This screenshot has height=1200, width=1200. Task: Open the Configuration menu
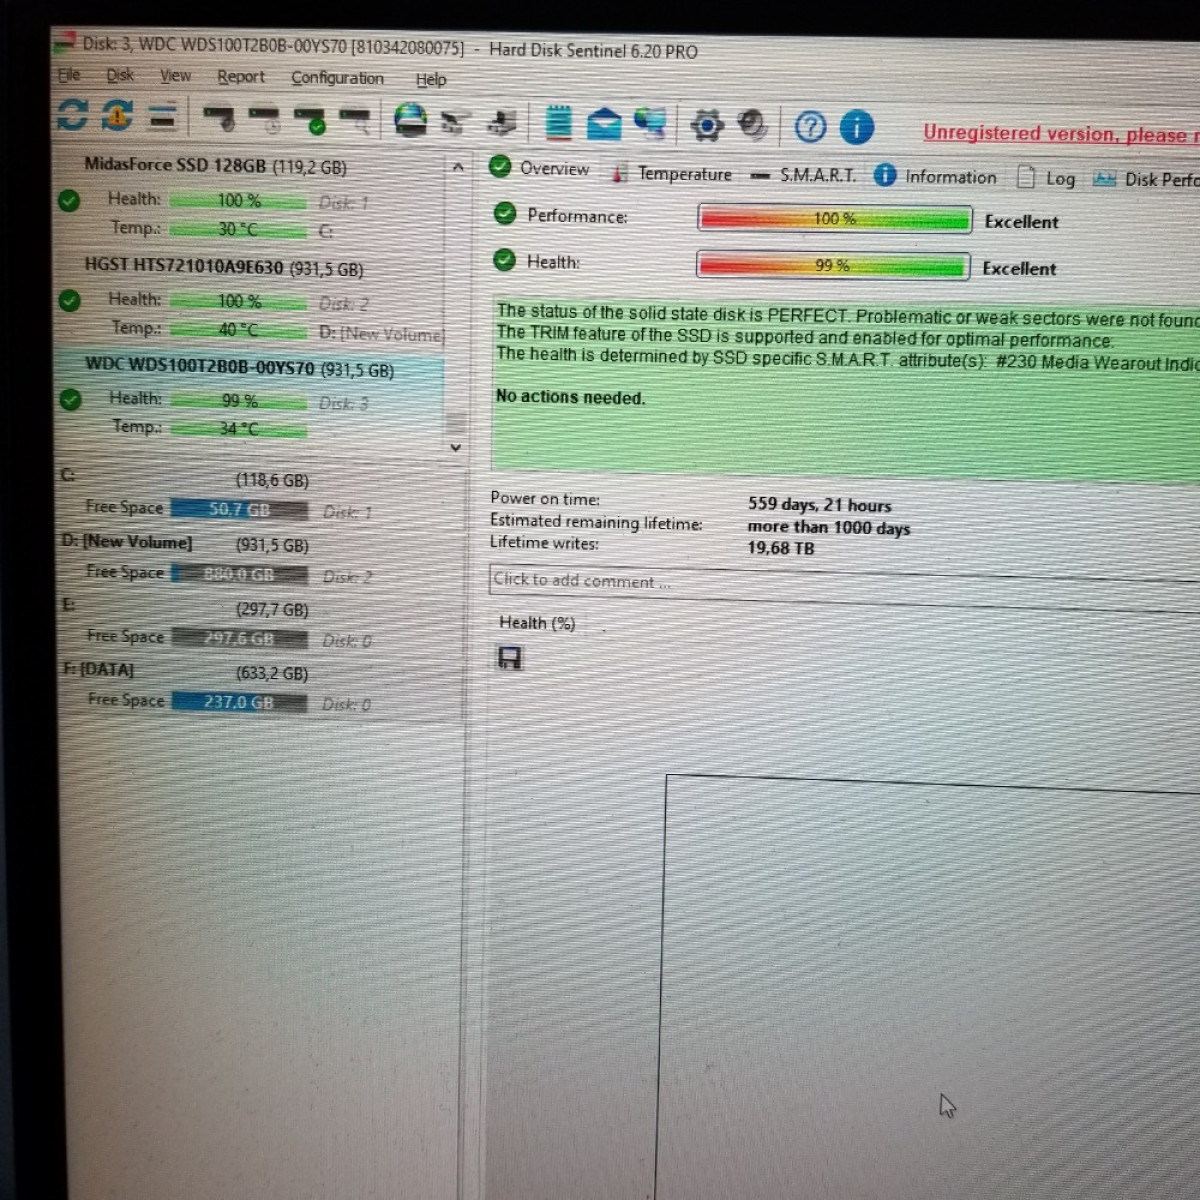click(337, 78)
